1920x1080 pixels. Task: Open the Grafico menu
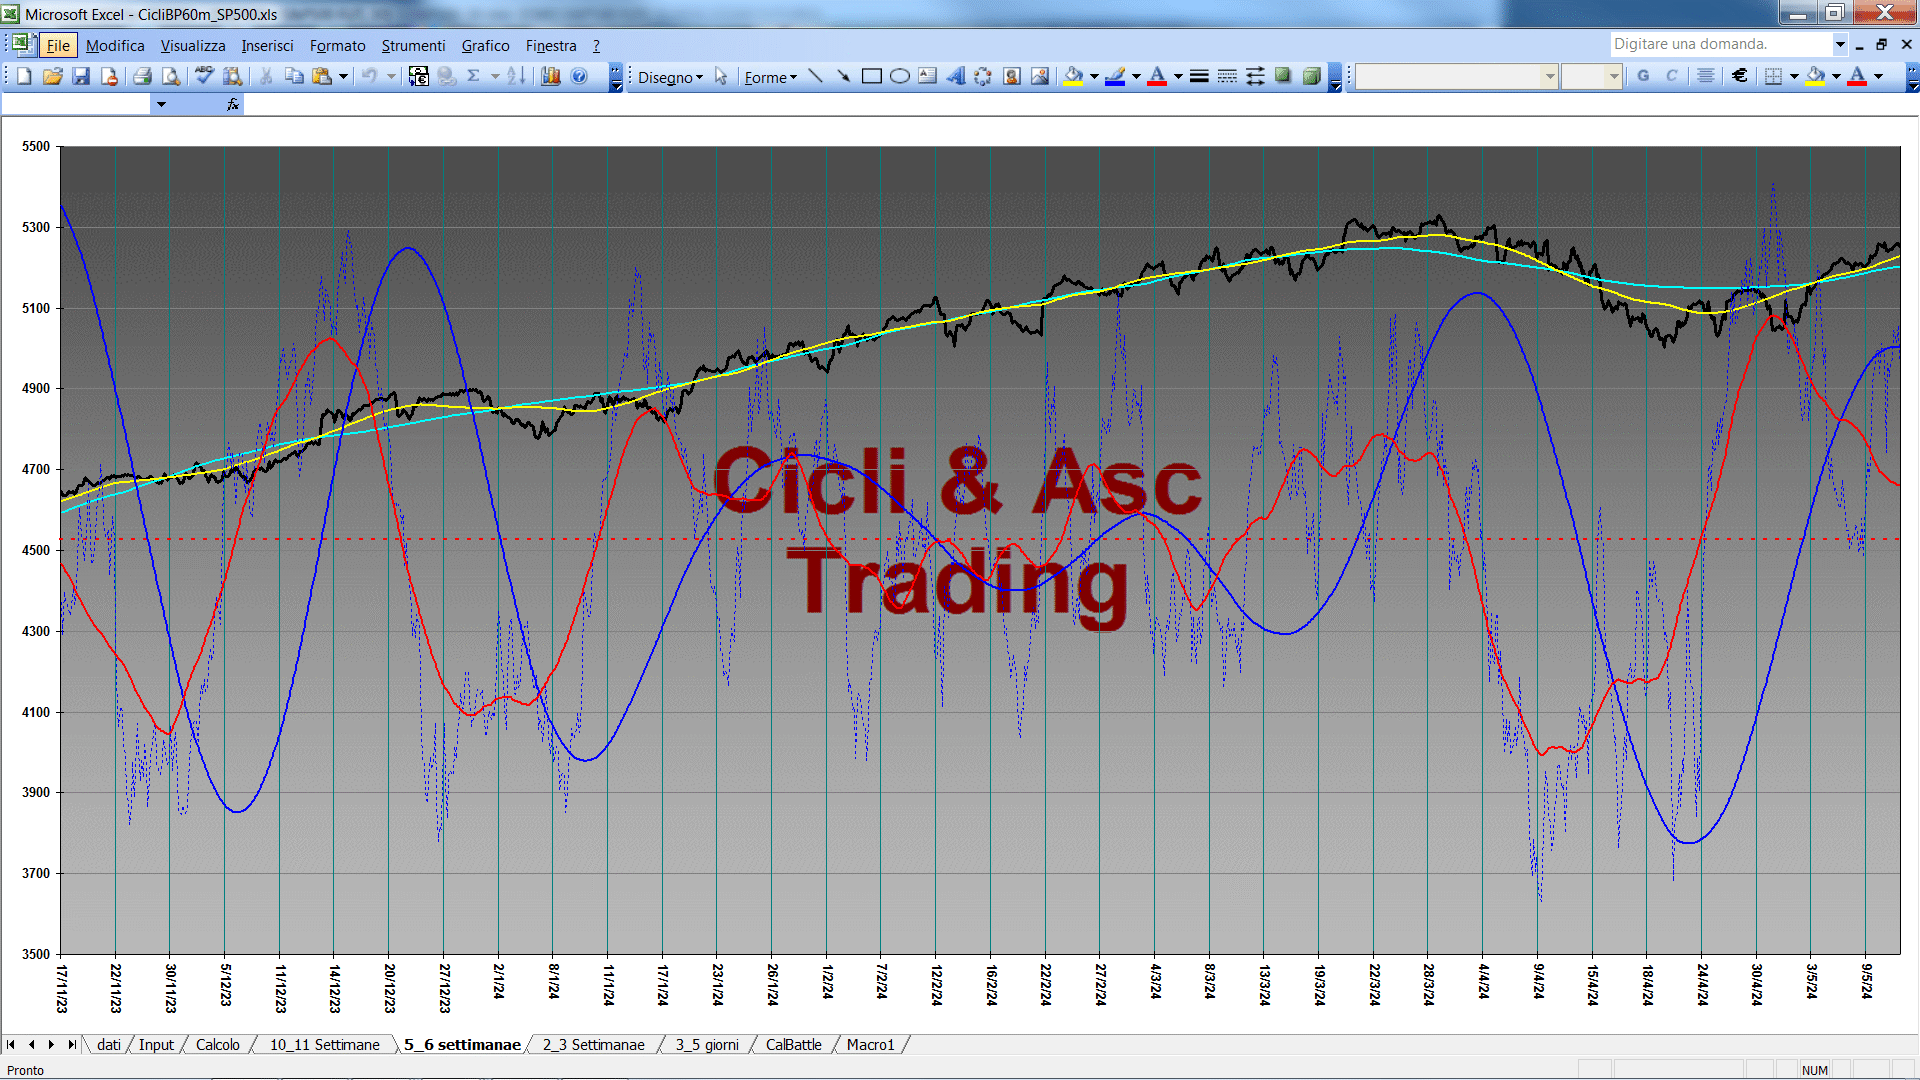pos(485,45)
